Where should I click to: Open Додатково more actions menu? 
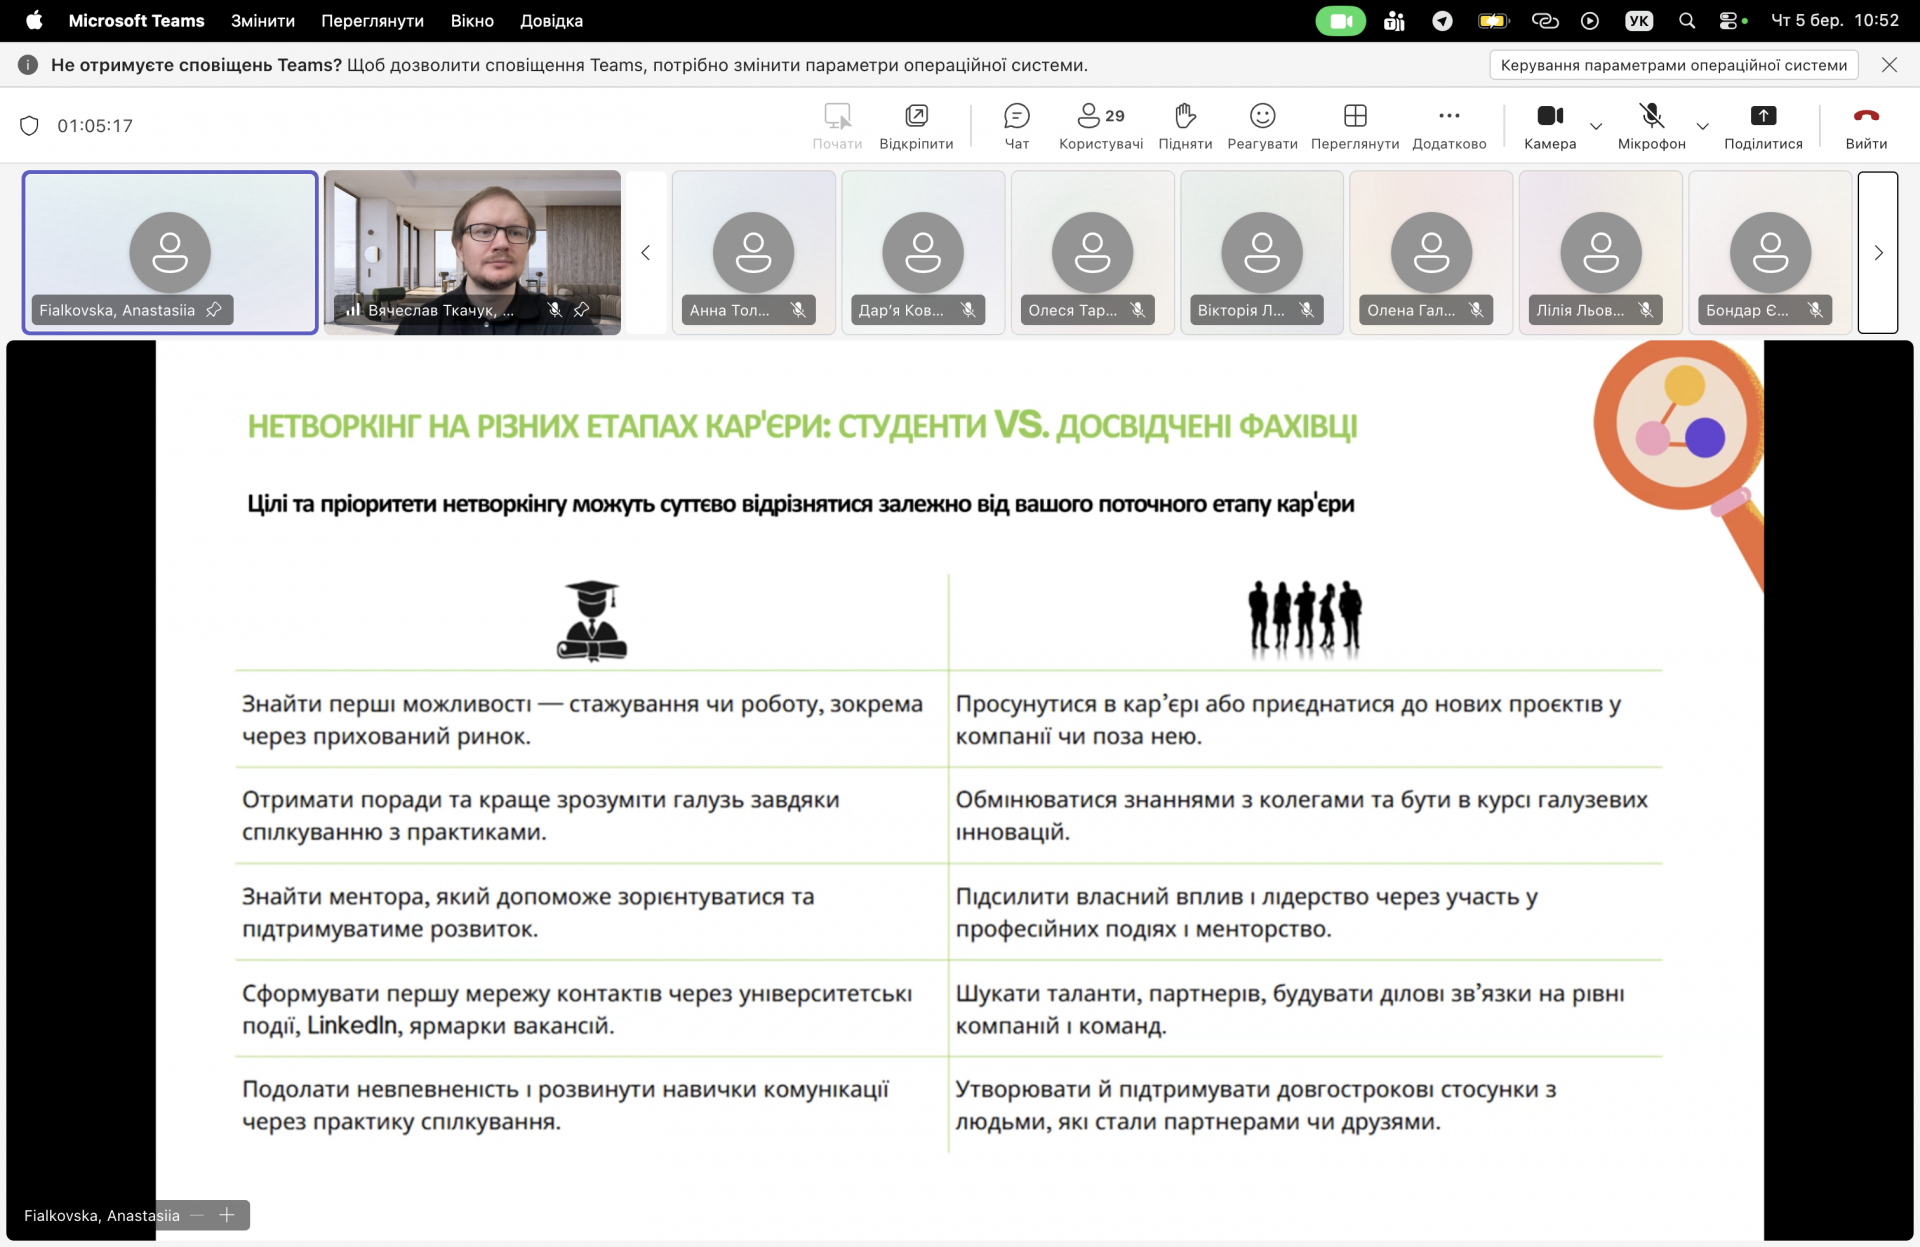click(1449, 126)
